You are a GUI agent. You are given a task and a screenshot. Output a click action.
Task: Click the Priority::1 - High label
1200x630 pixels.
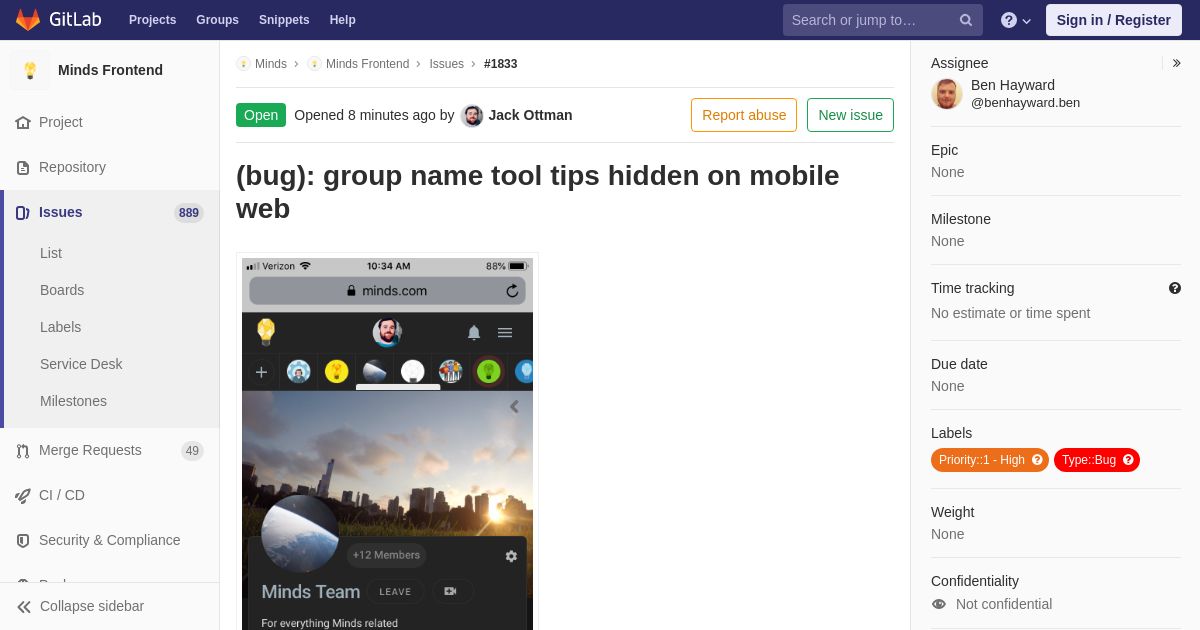(981, 460)
